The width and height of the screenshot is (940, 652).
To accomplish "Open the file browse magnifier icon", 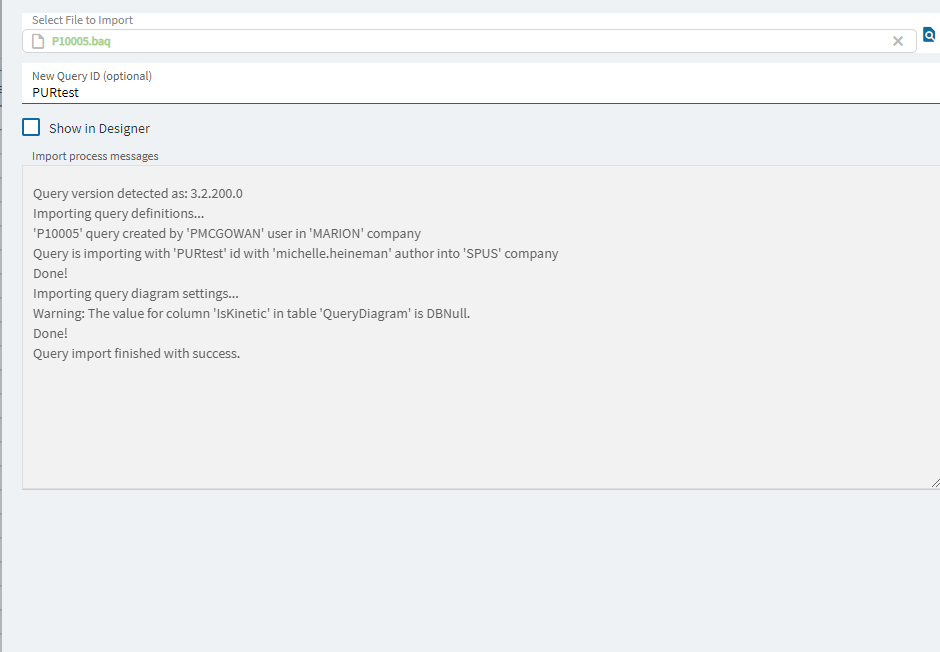I will click(929, 35).
